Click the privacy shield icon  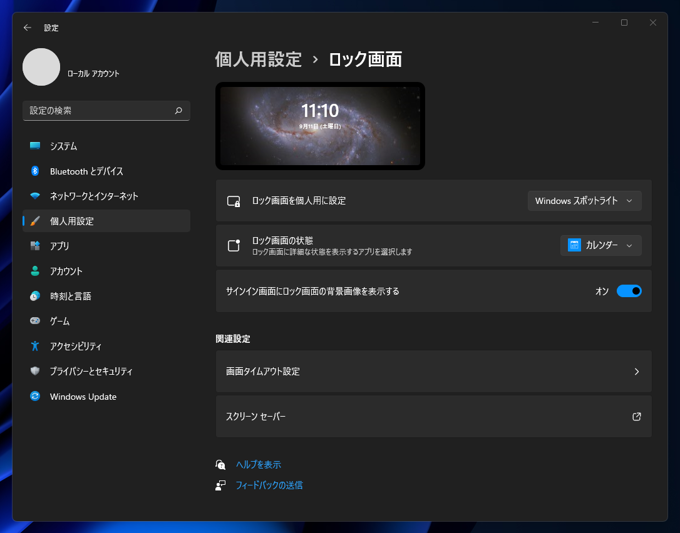point(35,371)
